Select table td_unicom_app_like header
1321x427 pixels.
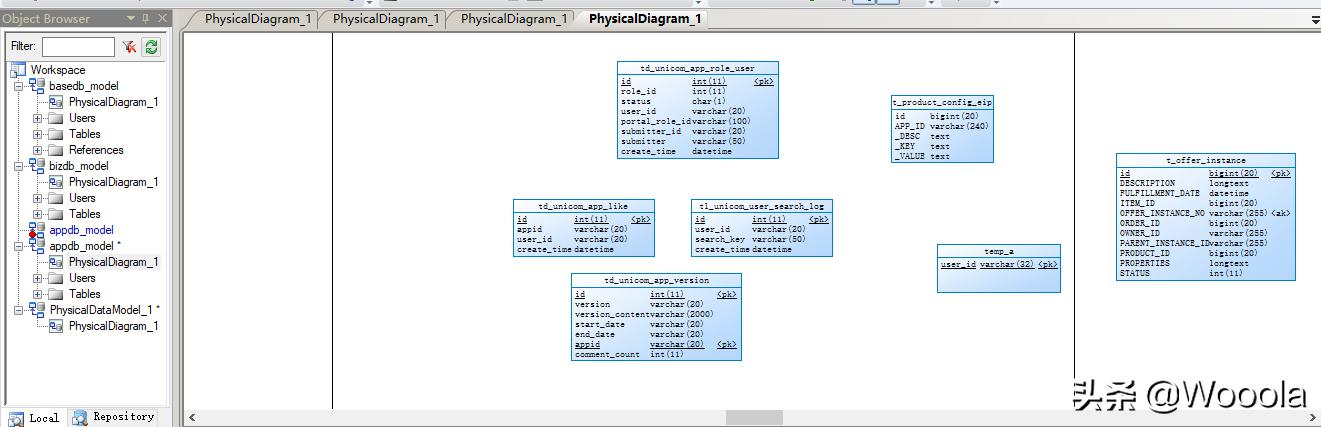pyautogui.click(x=583, y=206)
